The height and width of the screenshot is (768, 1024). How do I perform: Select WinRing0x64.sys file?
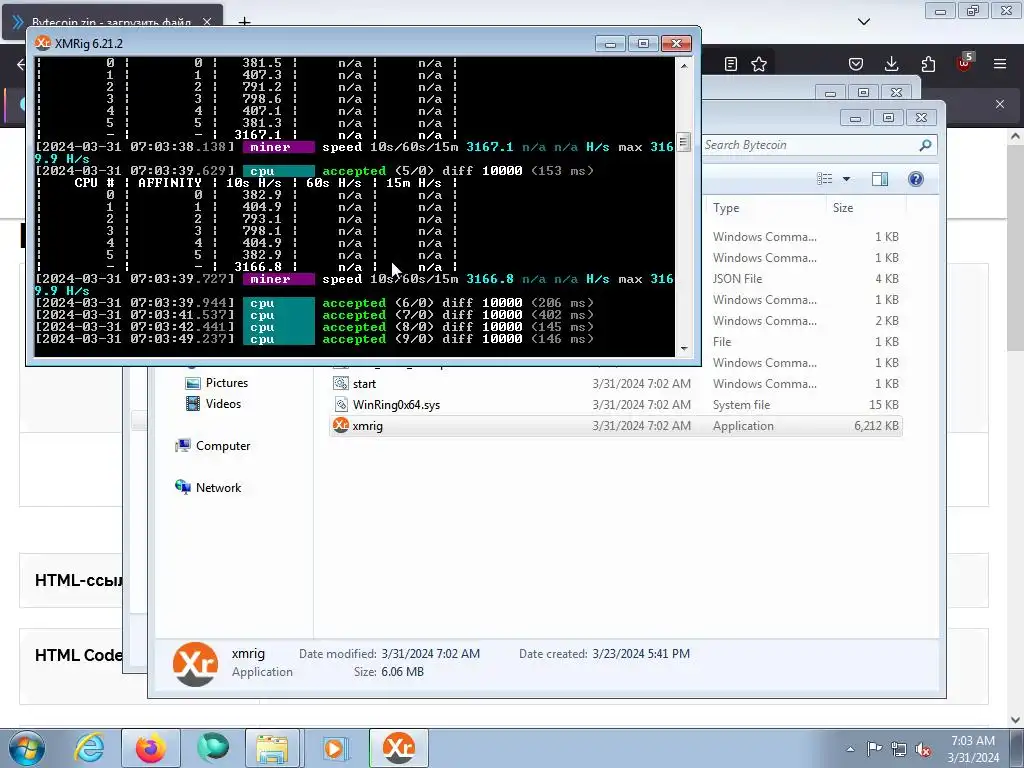tap(396, 405)
